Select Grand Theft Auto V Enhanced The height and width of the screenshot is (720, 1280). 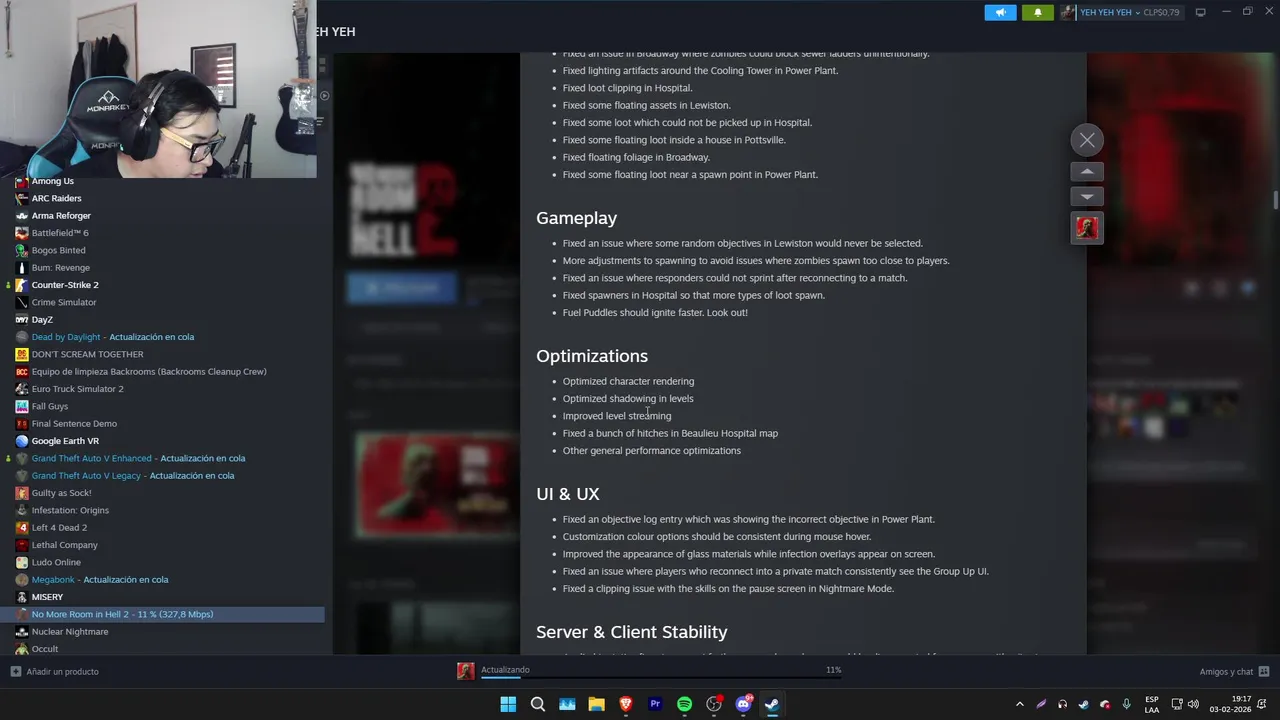click(x=138, y=458)
